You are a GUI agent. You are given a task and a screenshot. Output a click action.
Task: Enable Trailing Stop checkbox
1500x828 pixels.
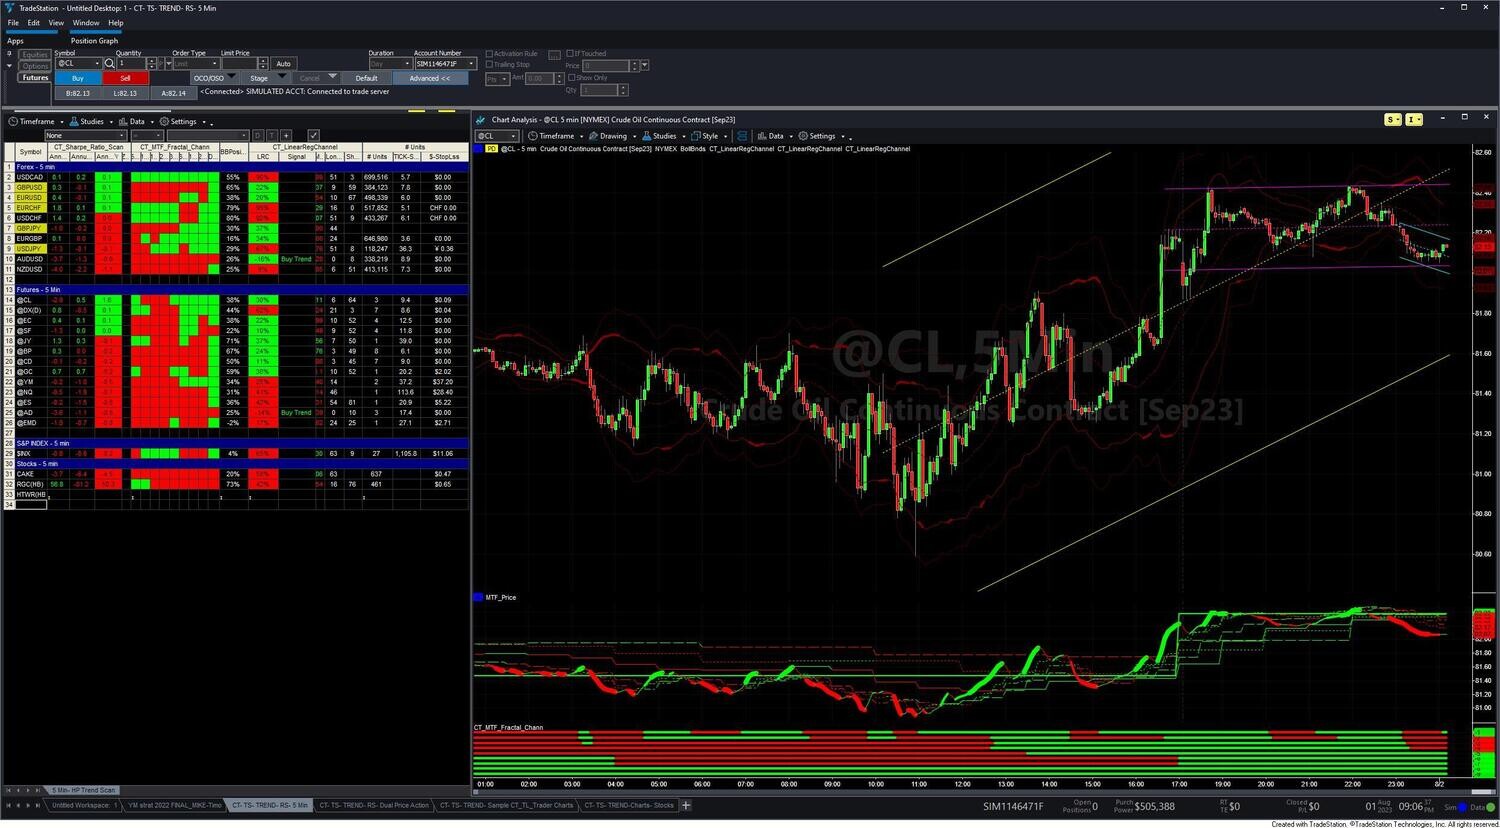(x=489, y=65)
